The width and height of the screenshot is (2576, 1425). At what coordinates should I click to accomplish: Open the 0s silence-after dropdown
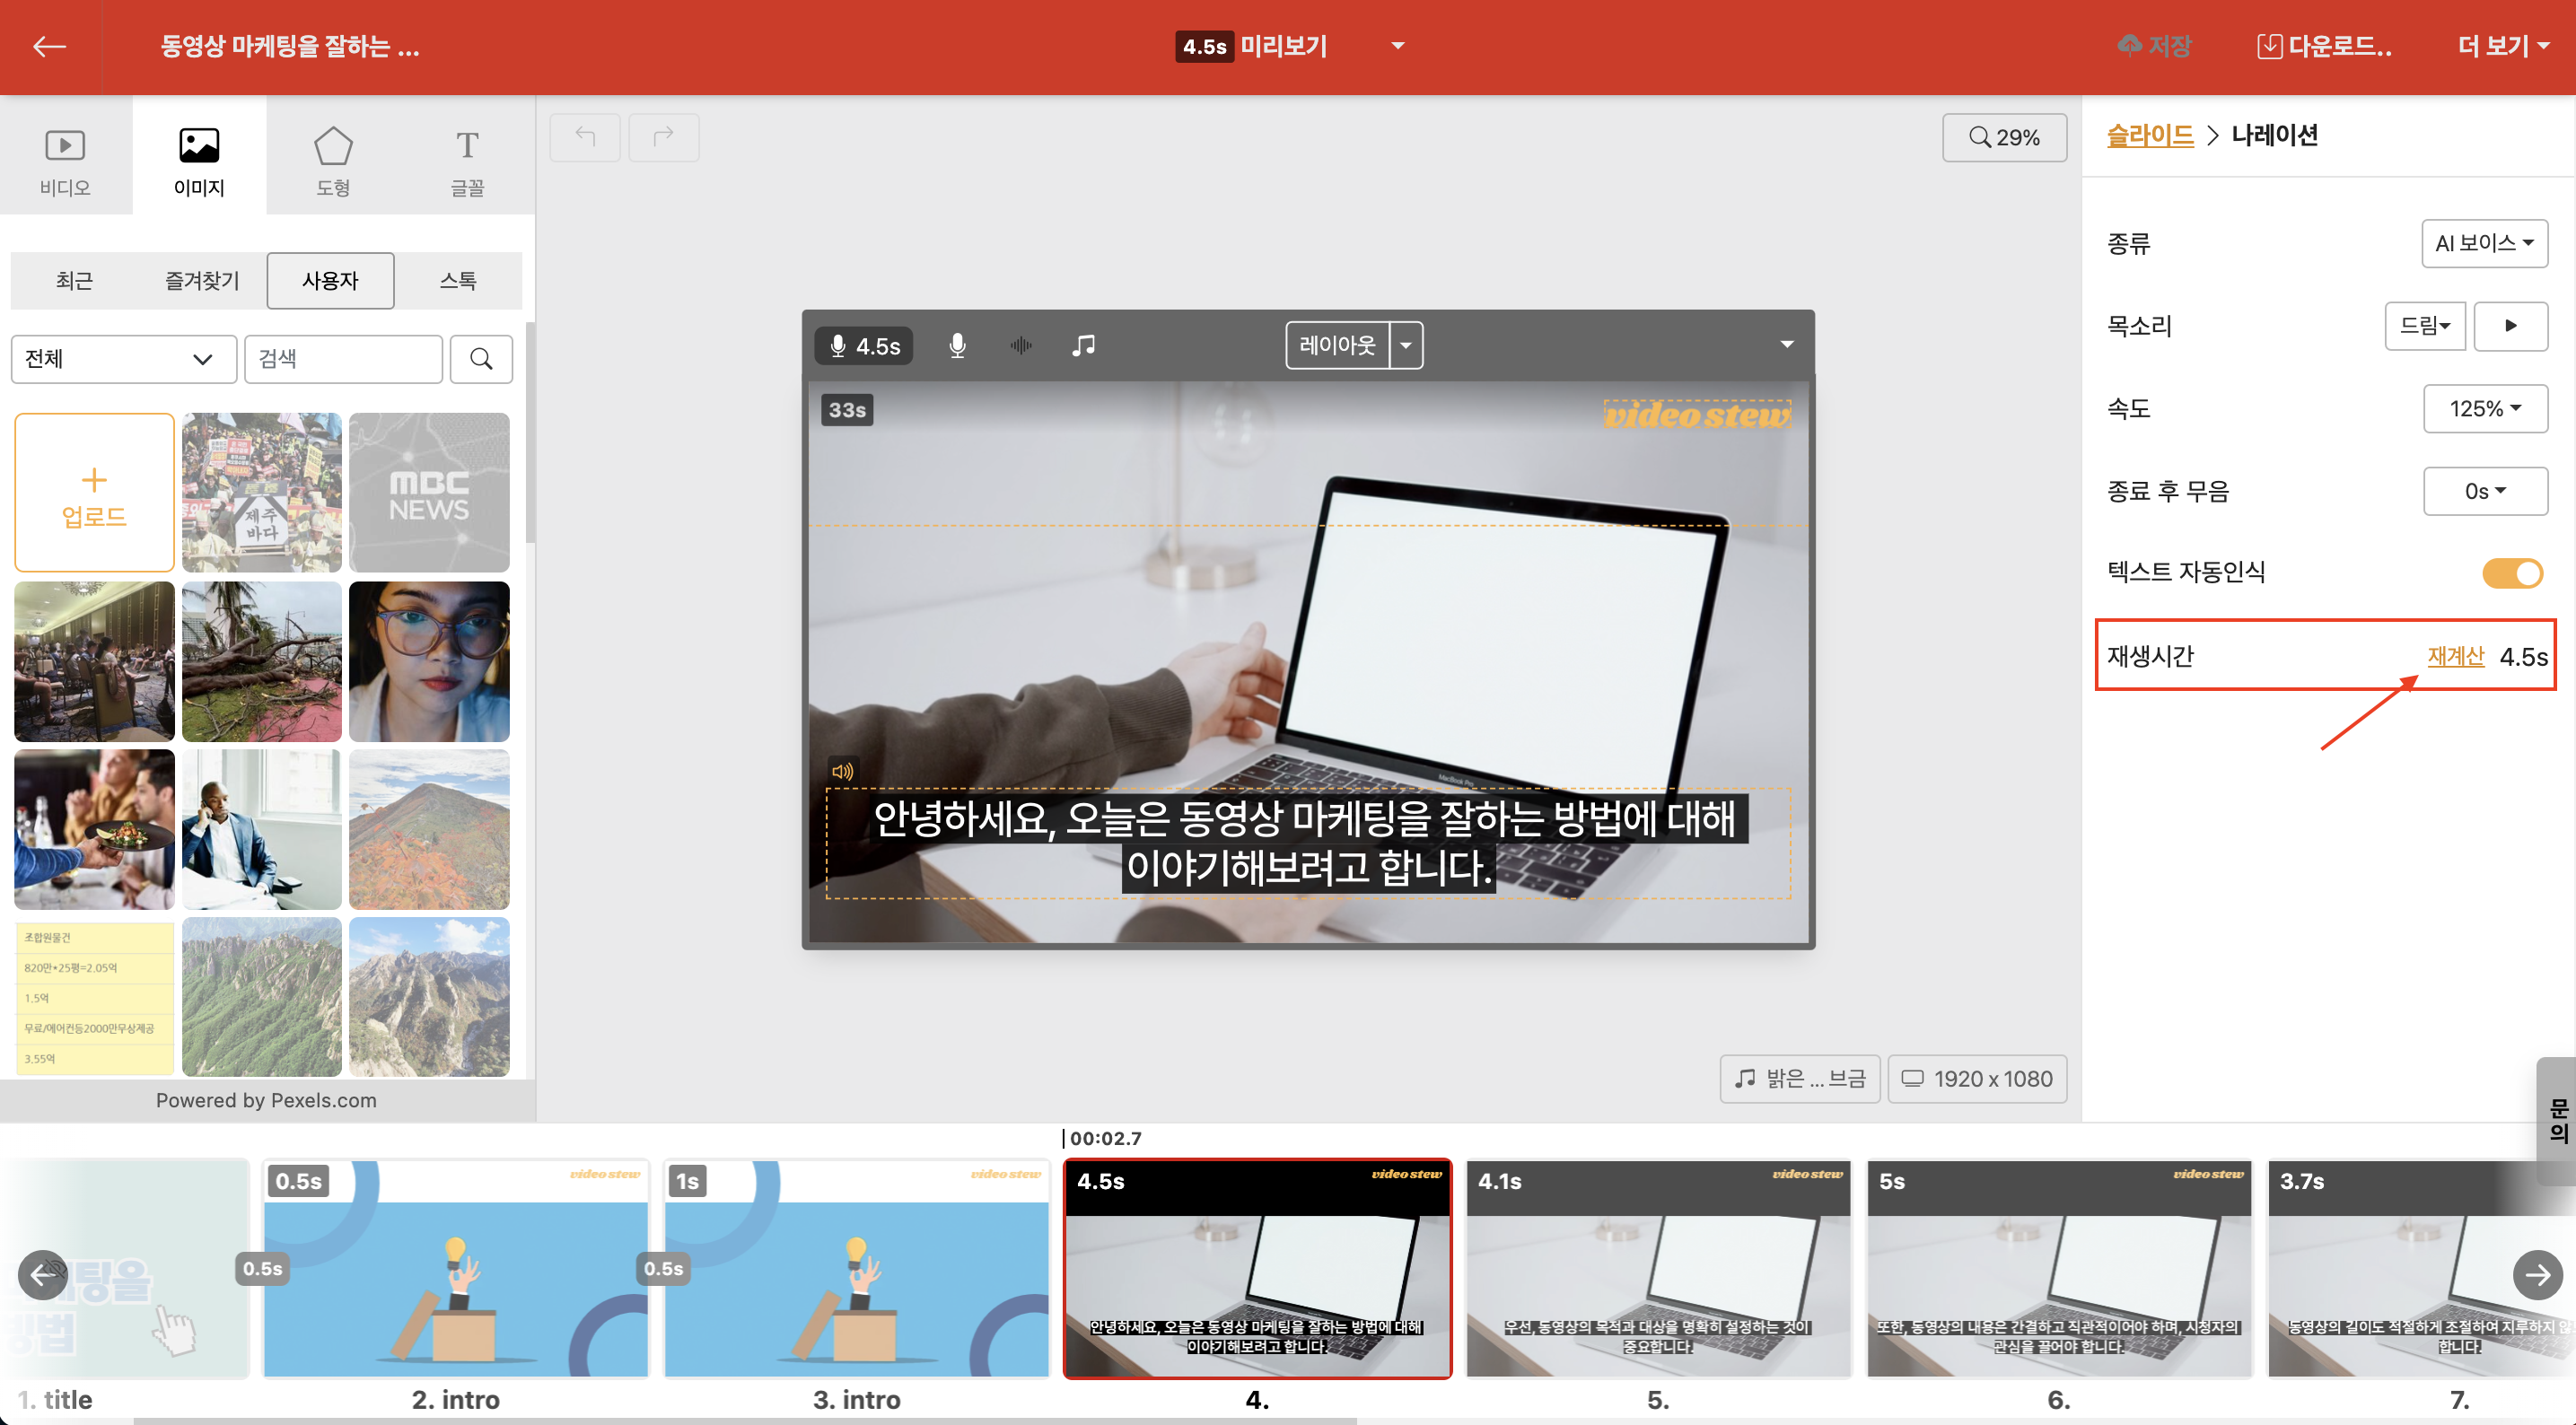pos(2485,492)
